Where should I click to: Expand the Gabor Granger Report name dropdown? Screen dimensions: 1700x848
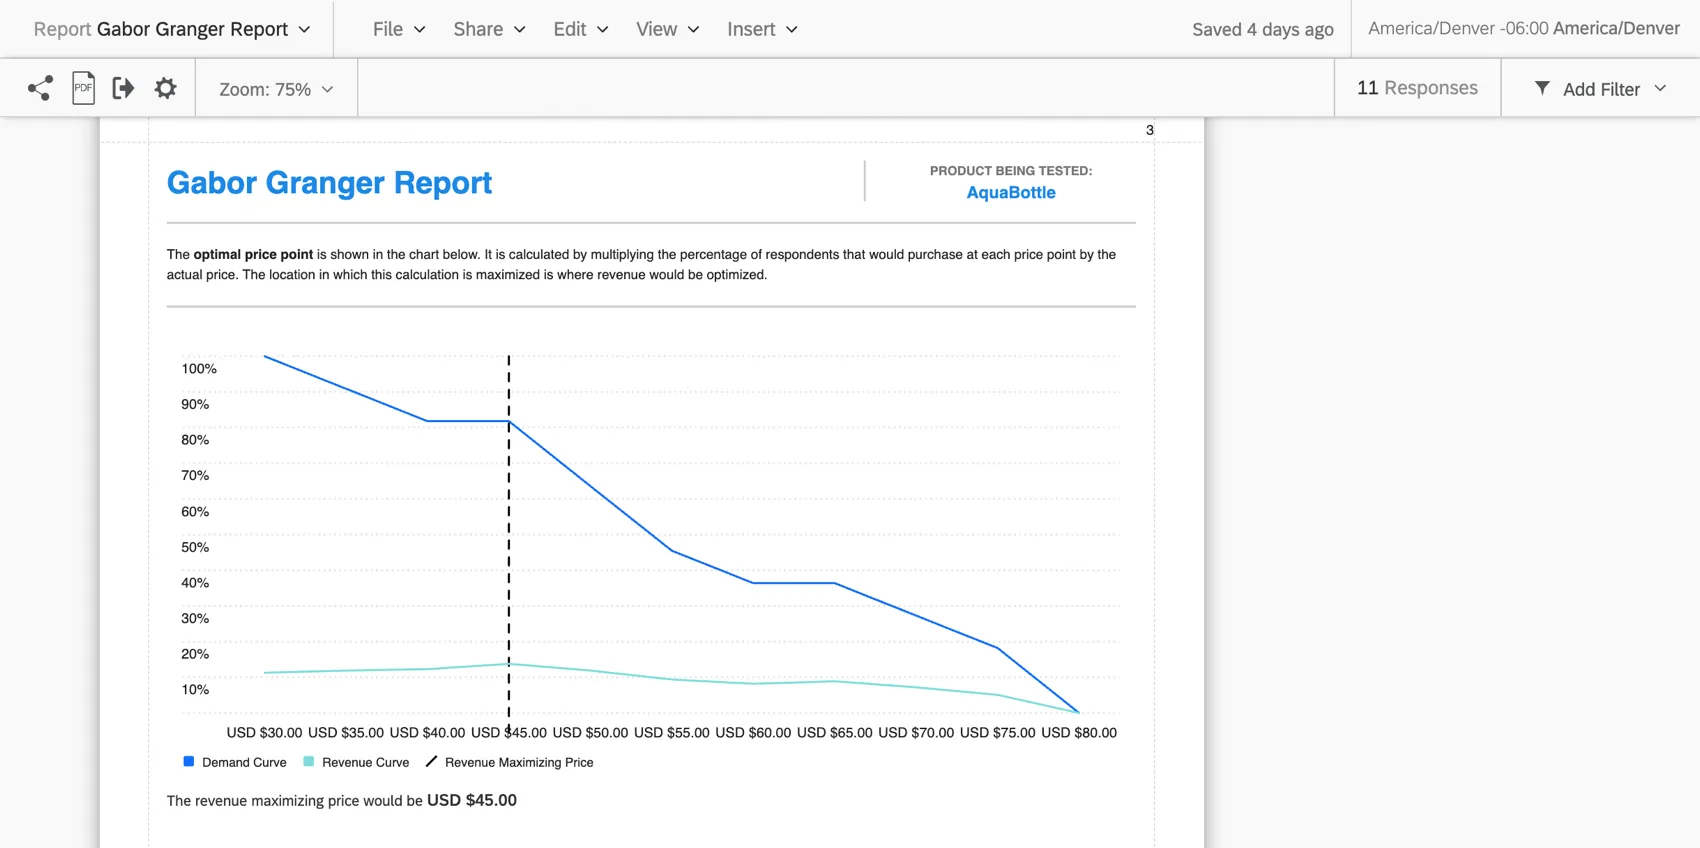[x=304, y=30]
